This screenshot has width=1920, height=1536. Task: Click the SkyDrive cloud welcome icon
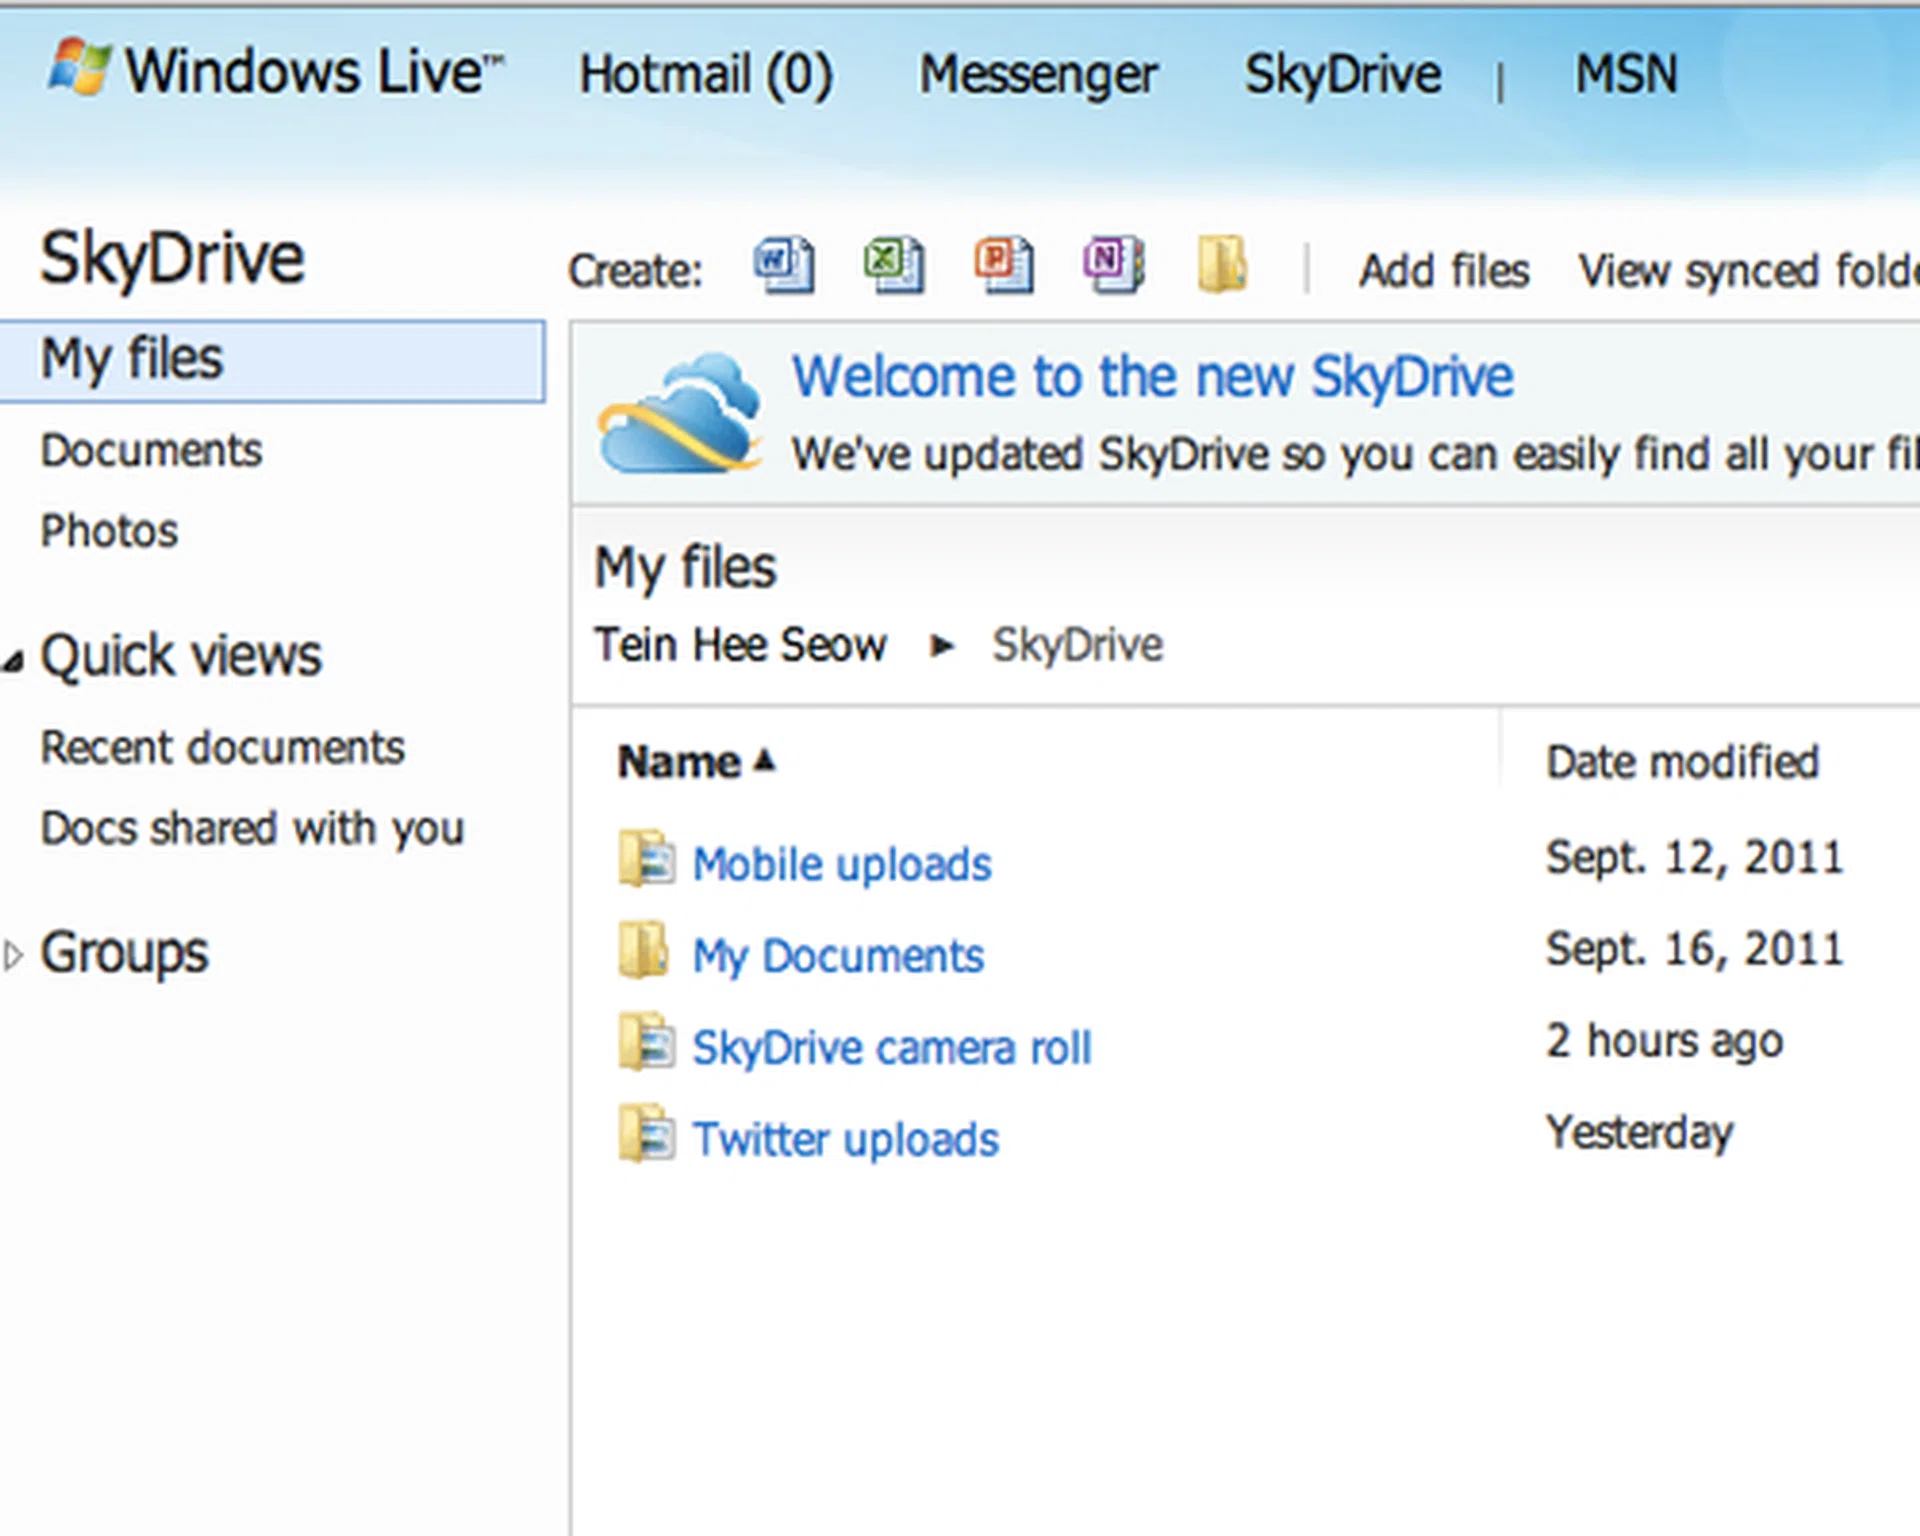[680, 413]
